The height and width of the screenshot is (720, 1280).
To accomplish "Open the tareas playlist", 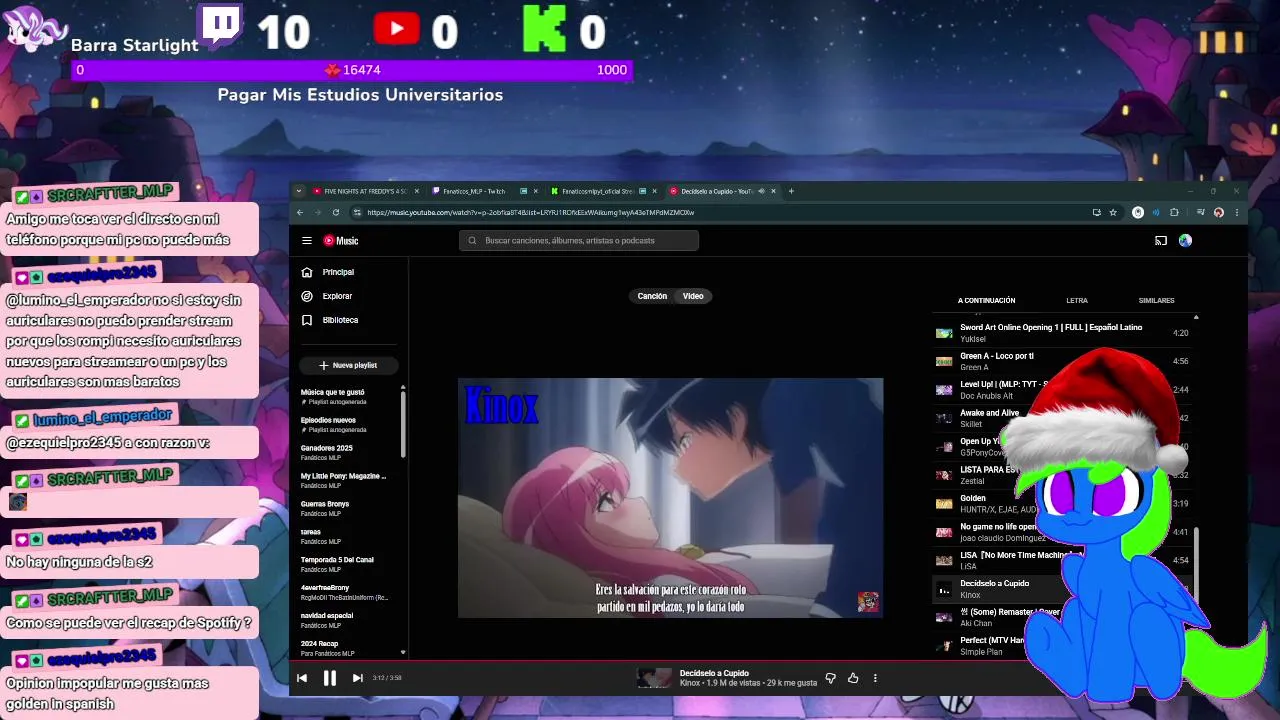I will click(346, 537).
